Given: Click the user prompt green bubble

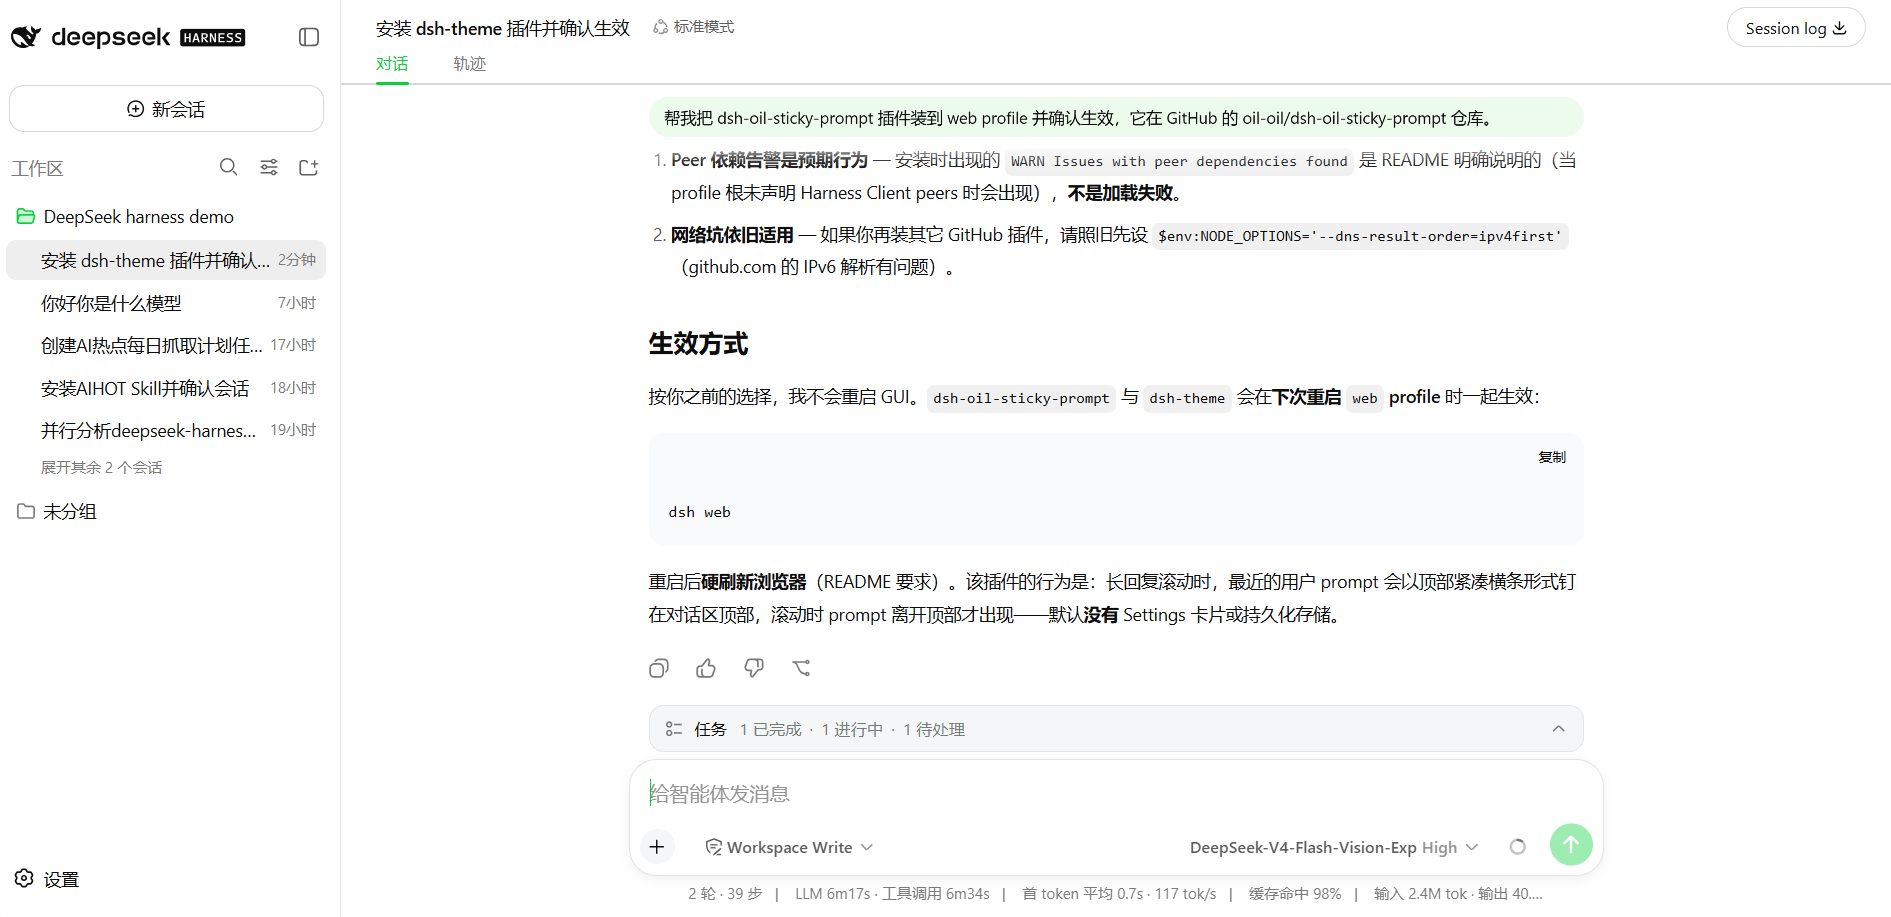Looking at the screenshot, I should coord(1116,118).
